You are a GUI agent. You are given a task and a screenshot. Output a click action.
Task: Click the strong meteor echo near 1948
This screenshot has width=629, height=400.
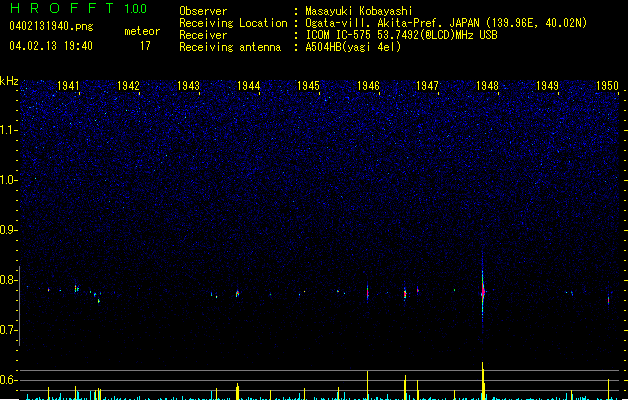[483, 292]
